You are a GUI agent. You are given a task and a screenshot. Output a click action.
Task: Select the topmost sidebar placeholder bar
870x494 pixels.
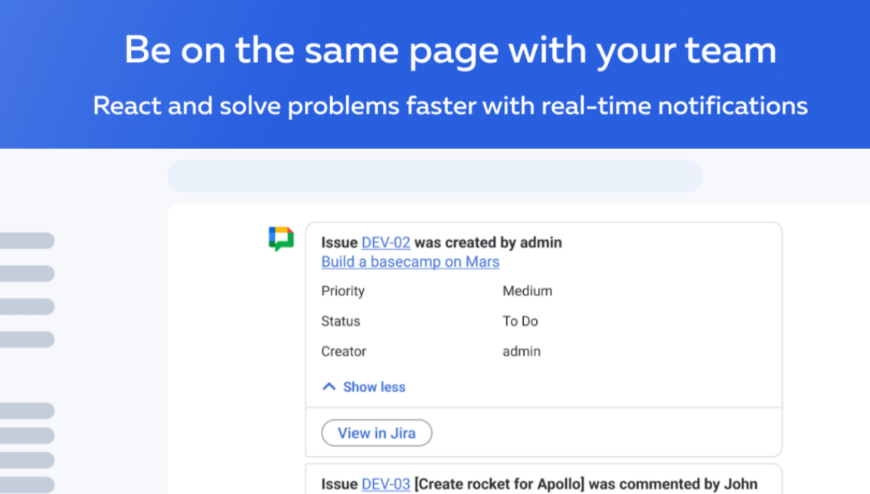(27, 240)
